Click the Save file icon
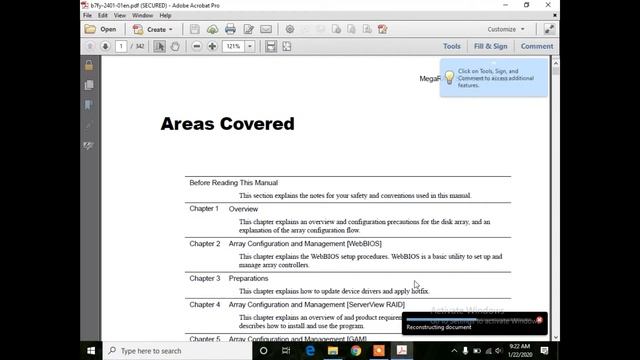640x360 pixels. 195,29
